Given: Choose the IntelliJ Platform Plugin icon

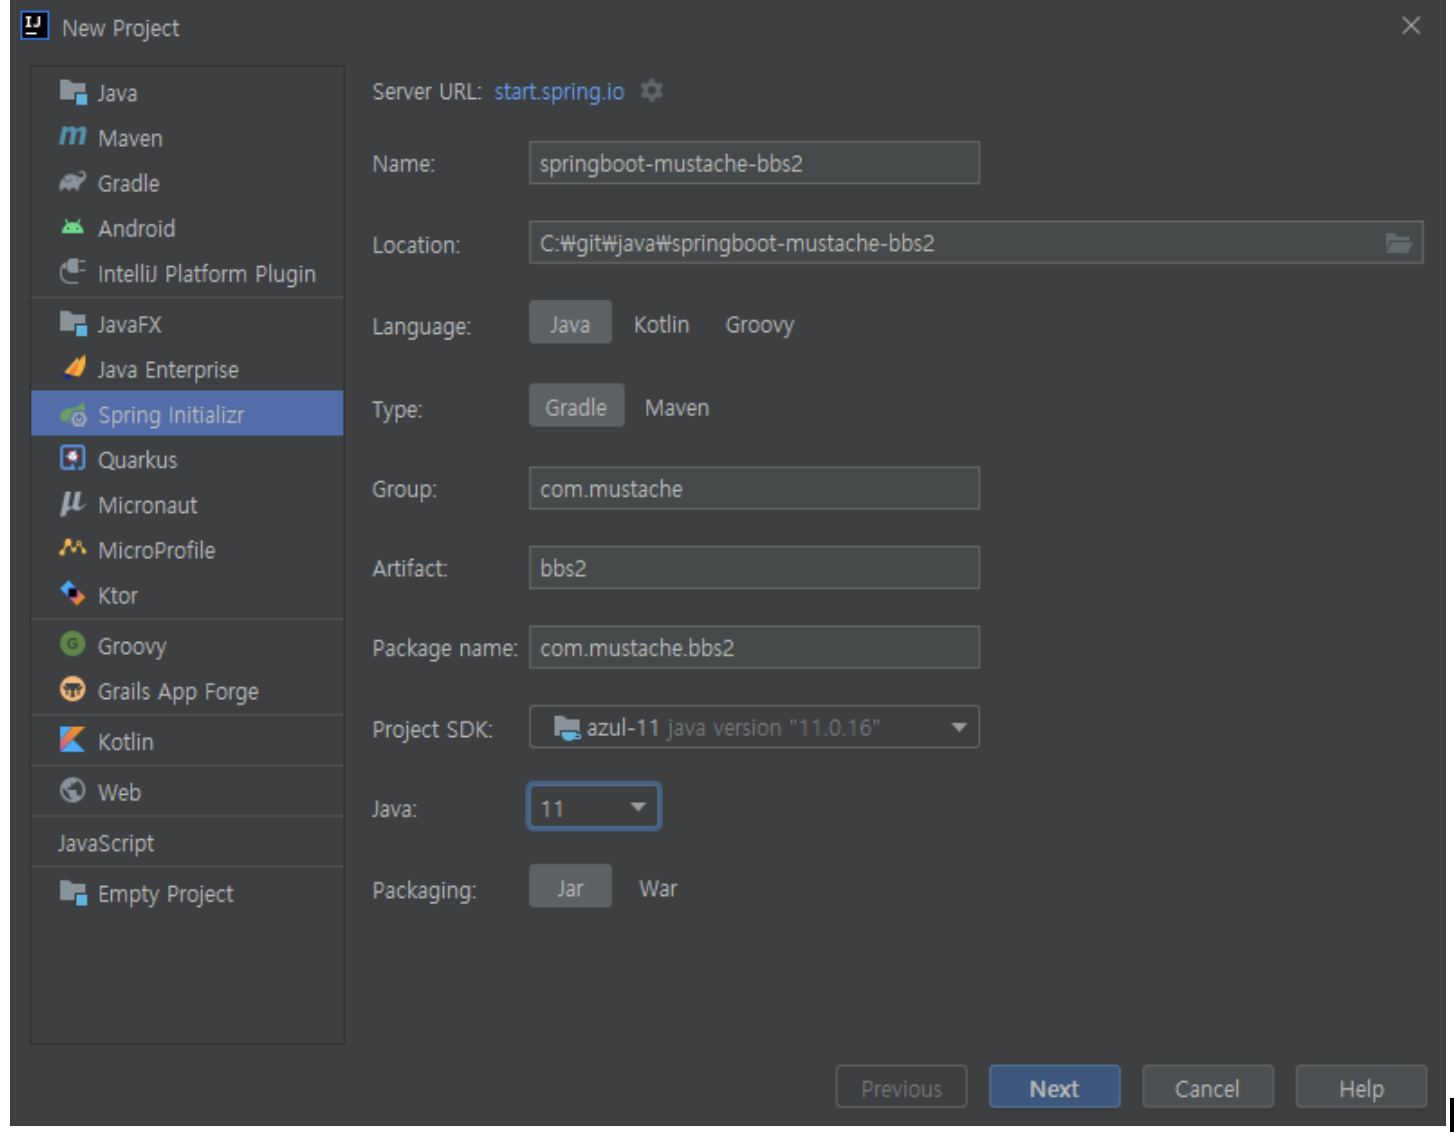Looking at the screenshot, I should click(x=73, y=272).
